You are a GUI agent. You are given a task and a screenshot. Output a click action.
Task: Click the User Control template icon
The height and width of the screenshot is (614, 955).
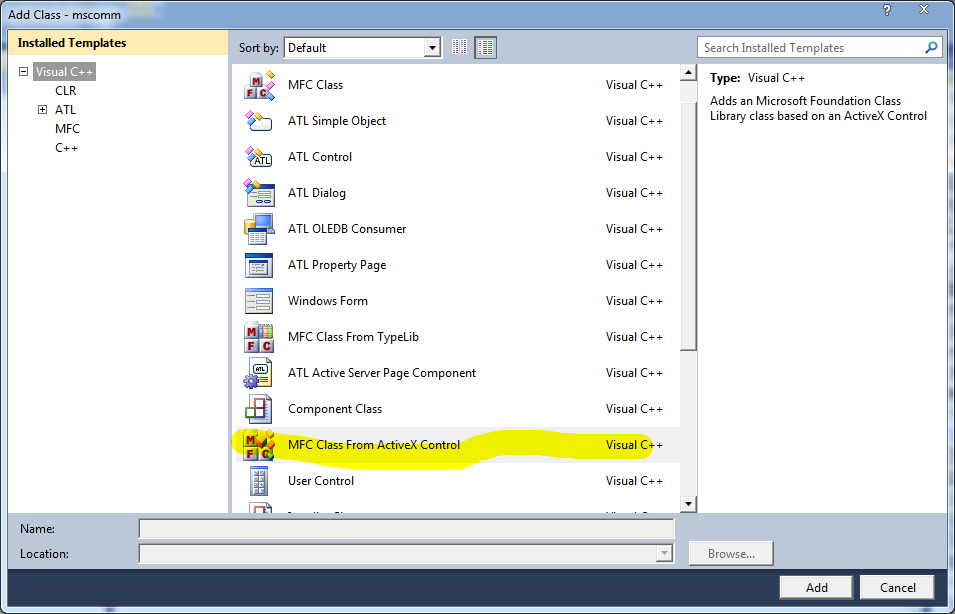coord(259,481)
